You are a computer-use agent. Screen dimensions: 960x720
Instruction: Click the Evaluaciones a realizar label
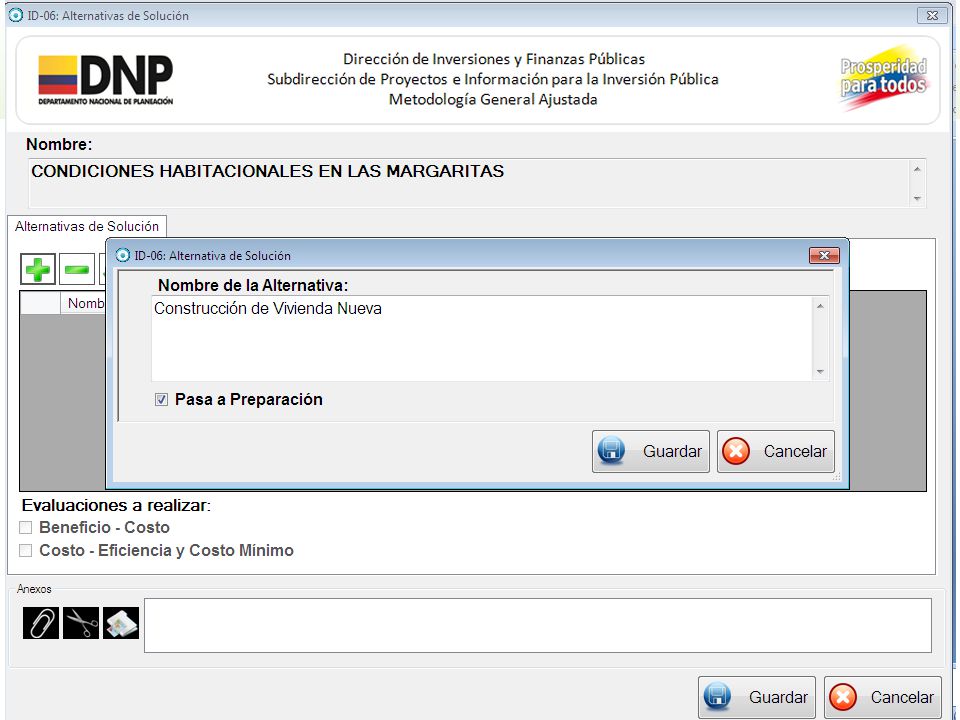[116, 506]
